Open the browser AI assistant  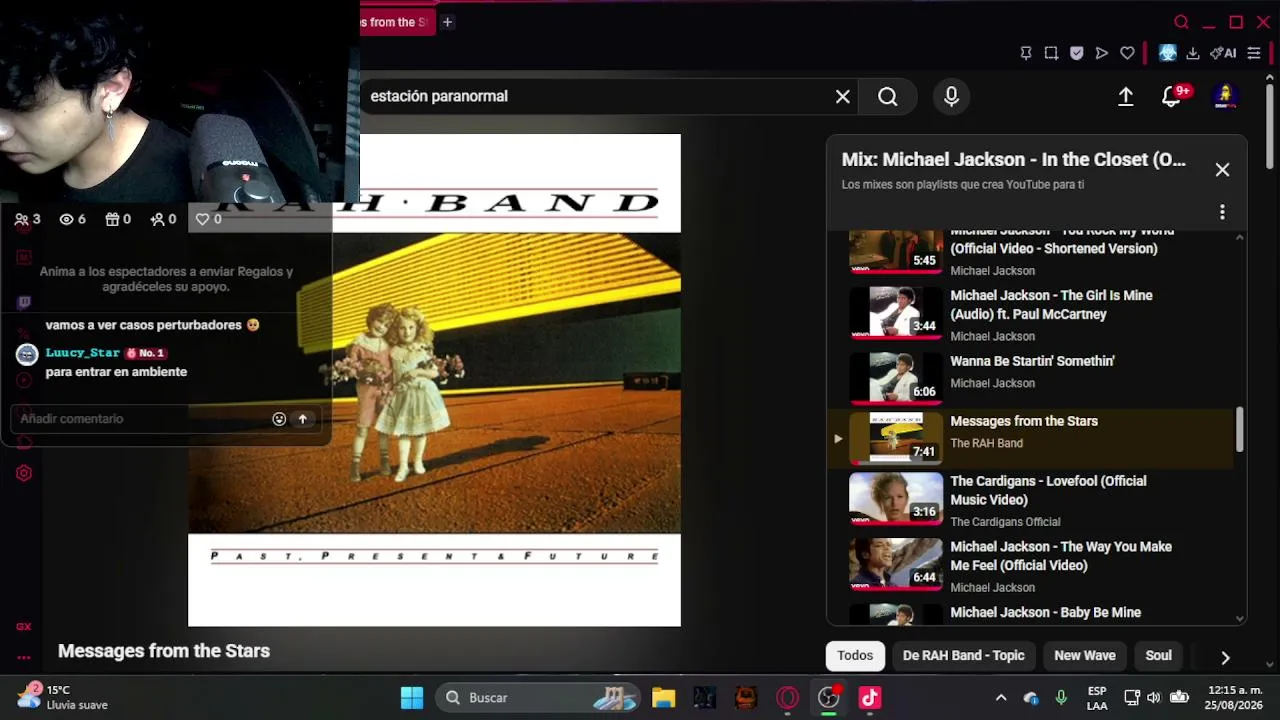[x=1223, y=53]
